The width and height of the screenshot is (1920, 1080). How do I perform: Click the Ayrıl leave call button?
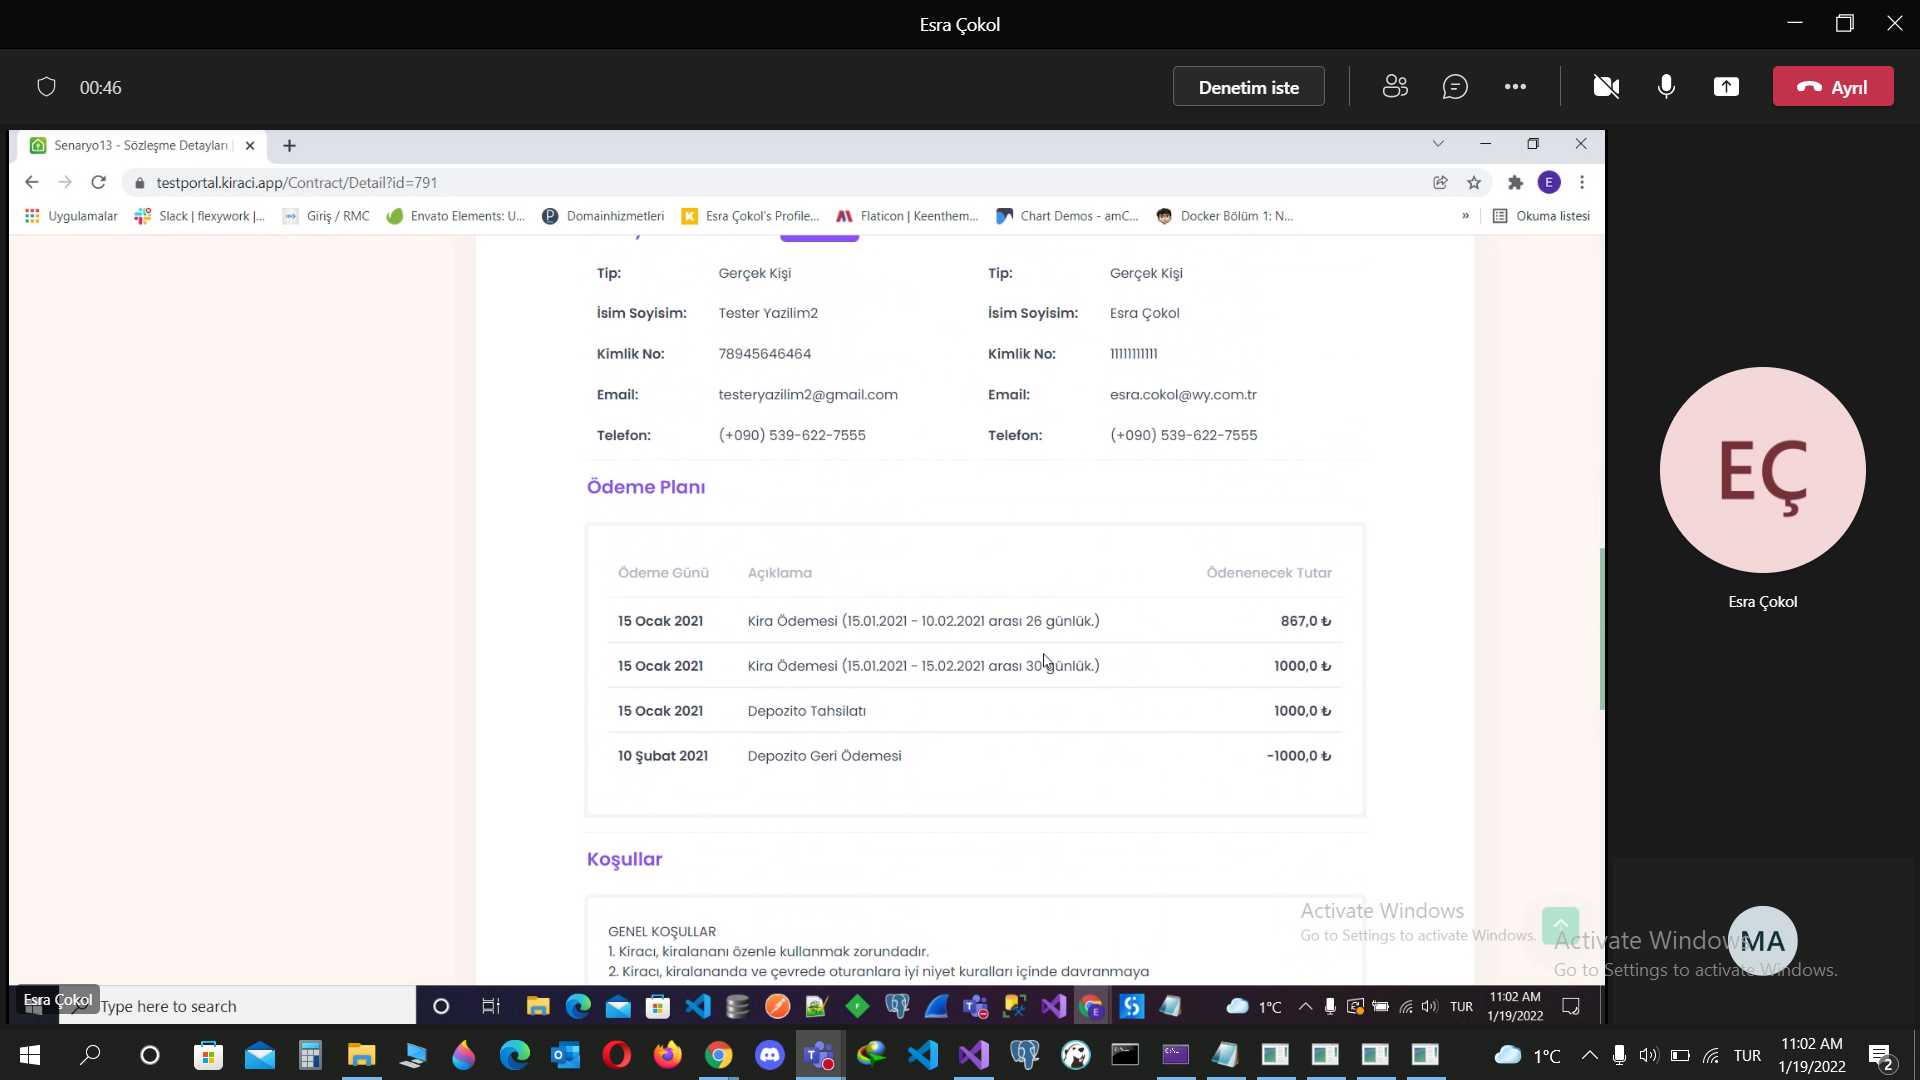click(x=1833, y=87)
